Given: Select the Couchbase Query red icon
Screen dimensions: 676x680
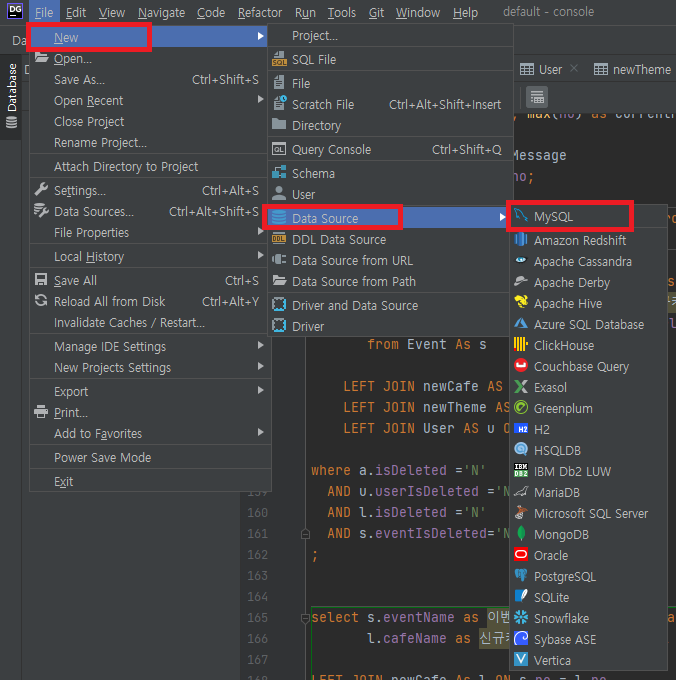Looking at the screenshot, I should 521,366.
